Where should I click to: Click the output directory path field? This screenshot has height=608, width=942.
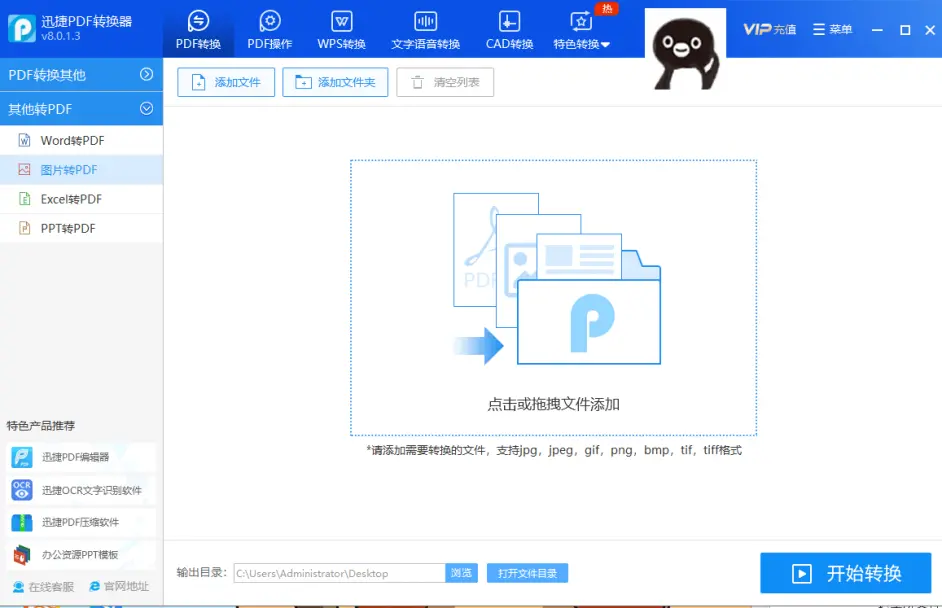[339, 573]
